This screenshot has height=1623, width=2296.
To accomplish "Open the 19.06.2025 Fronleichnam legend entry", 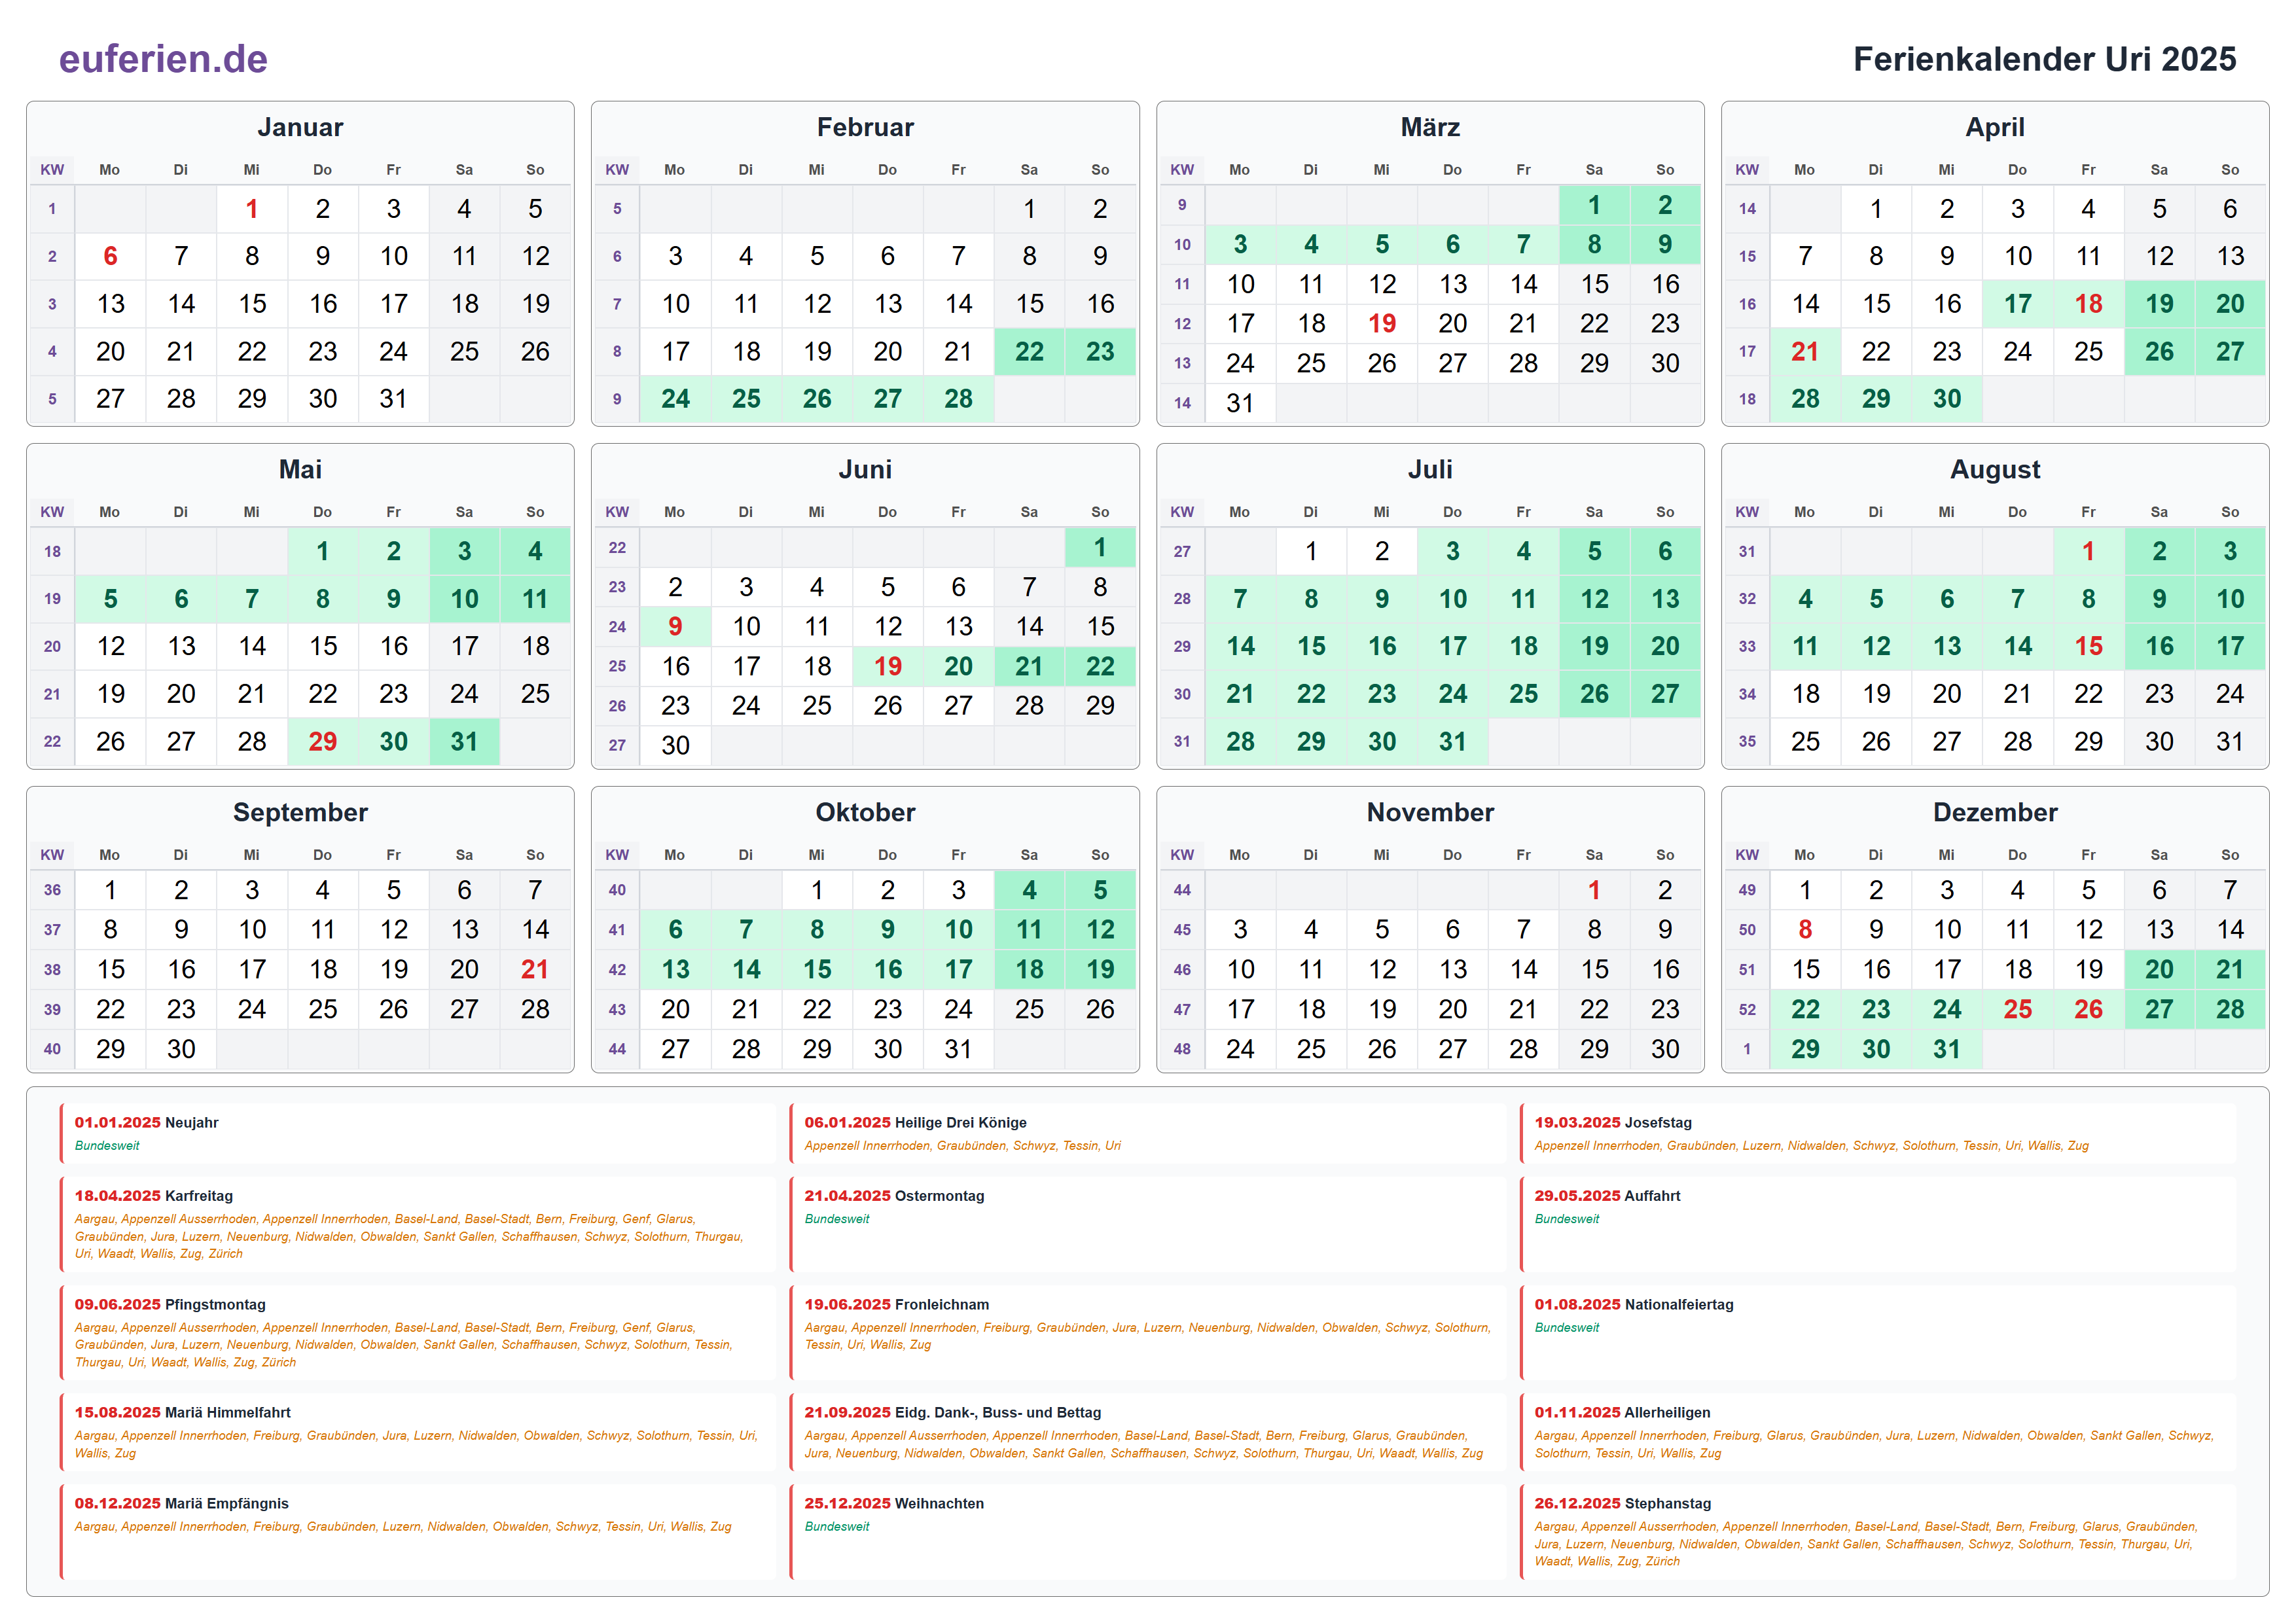I will 1147,1333.
